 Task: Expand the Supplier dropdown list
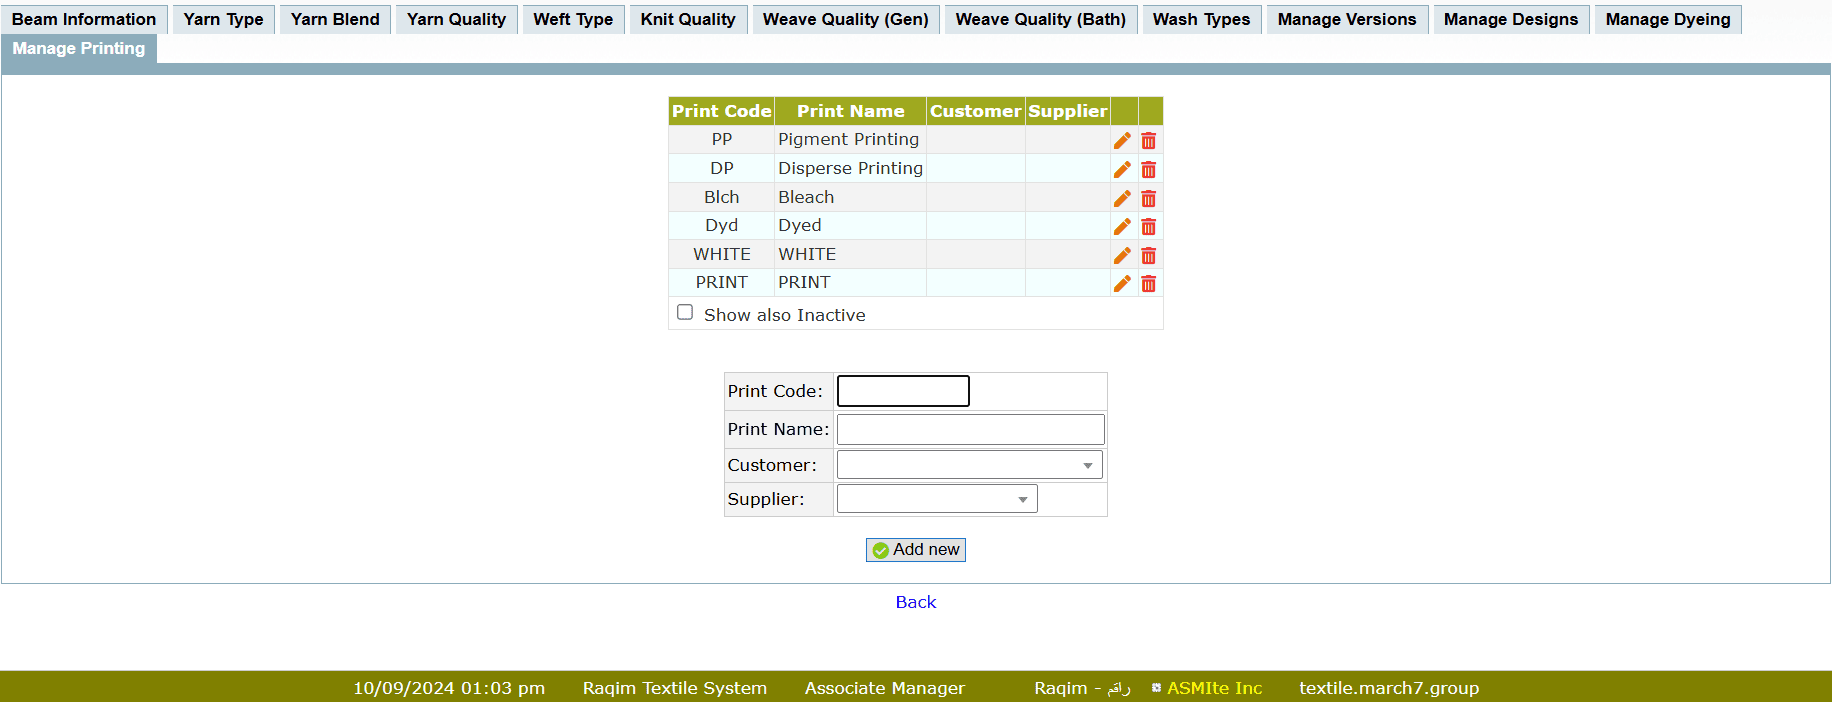[x=936, y=499]
